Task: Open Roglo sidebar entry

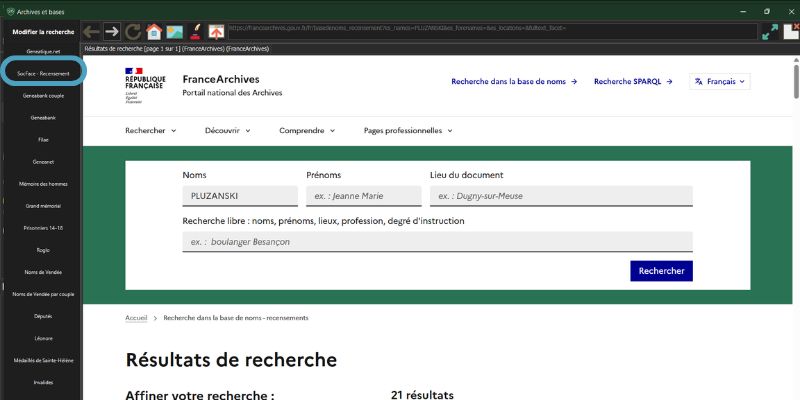Action: pyautogui.click(x=43, y=250)
